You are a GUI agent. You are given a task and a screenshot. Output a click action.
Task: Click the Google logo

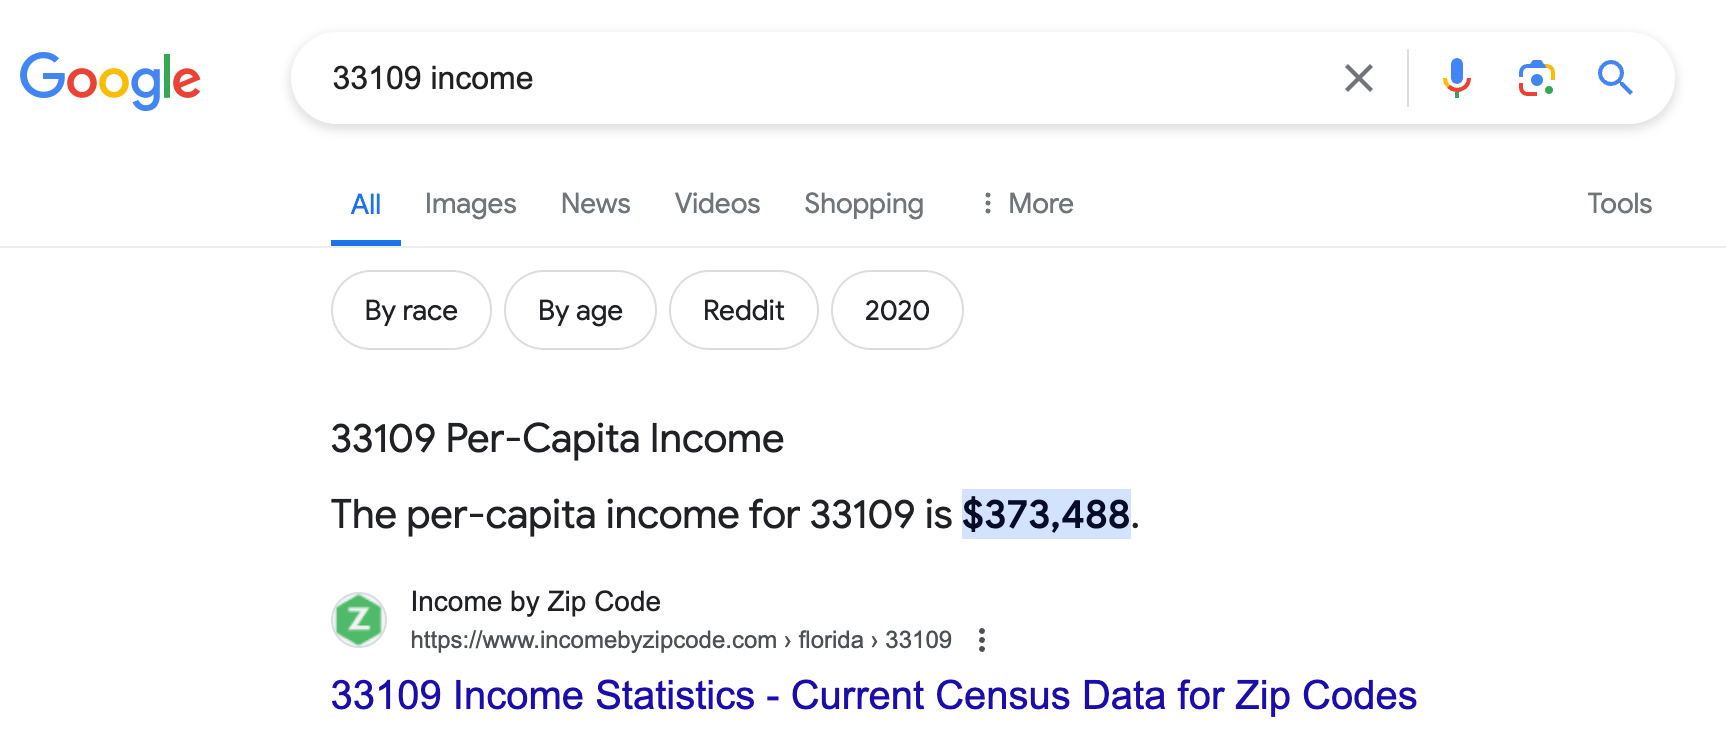110,79
